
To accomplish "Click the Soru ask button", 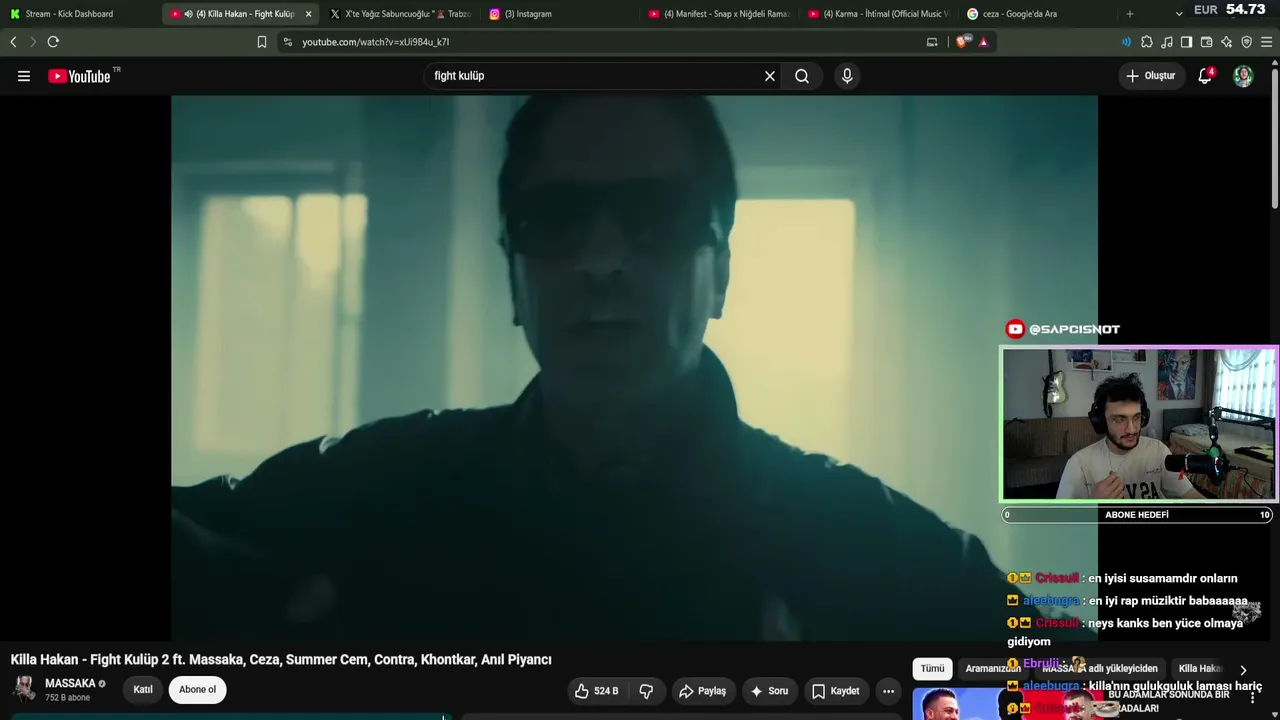I will [x=769, y=691].
